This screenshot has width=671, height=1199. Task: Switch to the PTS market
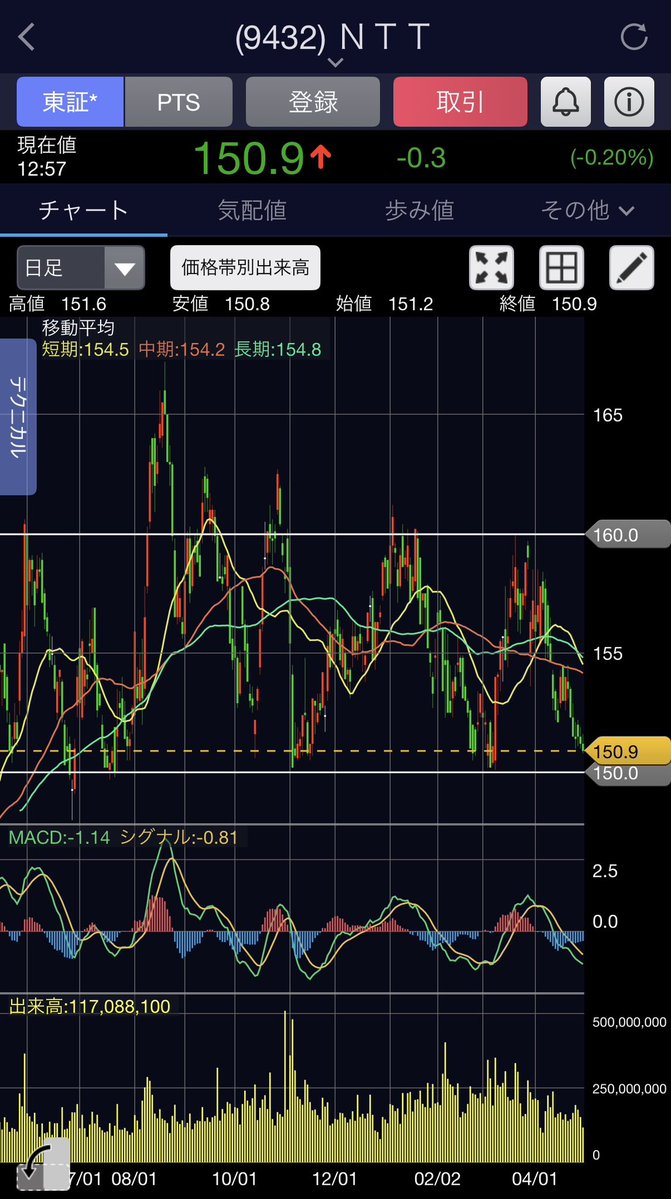coord(178,102)
